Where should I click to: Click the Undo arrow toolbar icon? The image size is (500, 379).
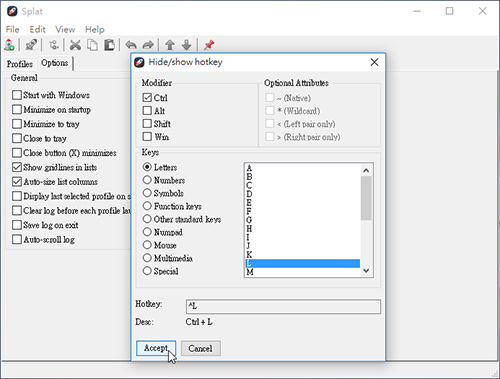point(131,45)
